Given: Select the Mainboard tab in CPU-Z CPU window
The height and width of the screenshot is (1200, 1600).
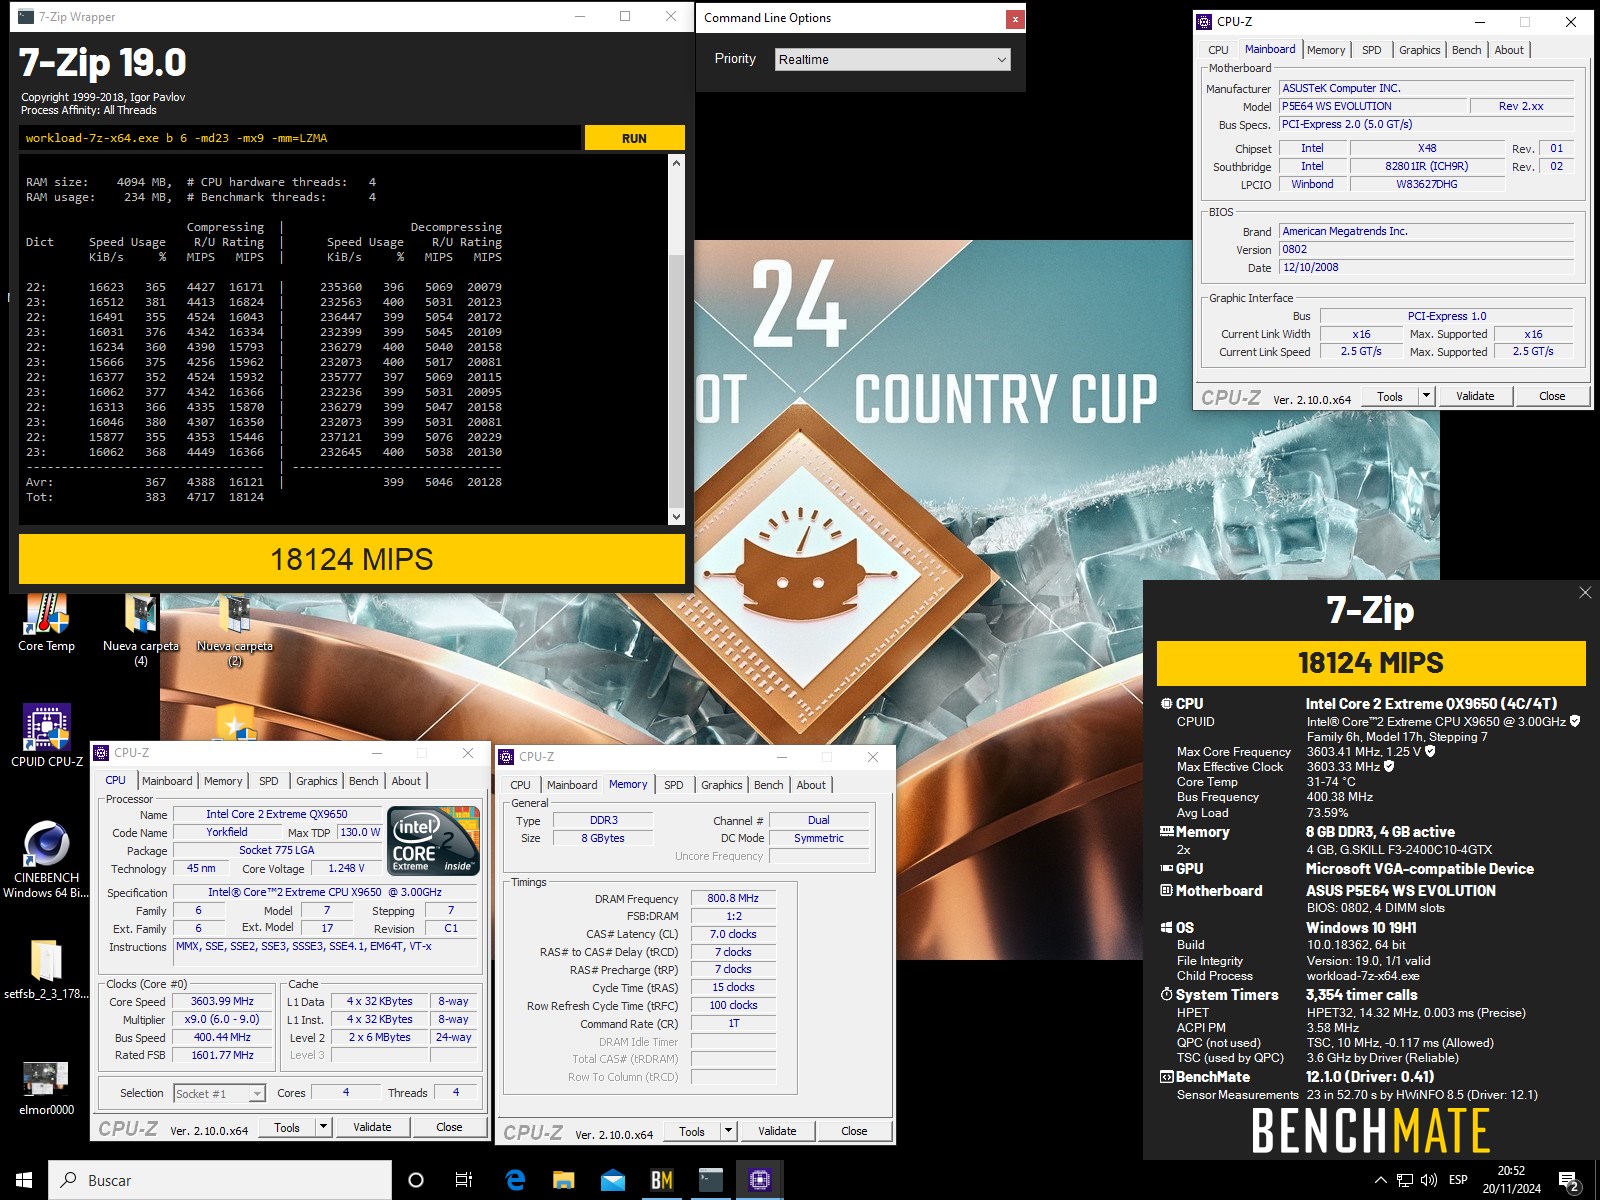Looking at the screenshot, I should tap(167, 781).
